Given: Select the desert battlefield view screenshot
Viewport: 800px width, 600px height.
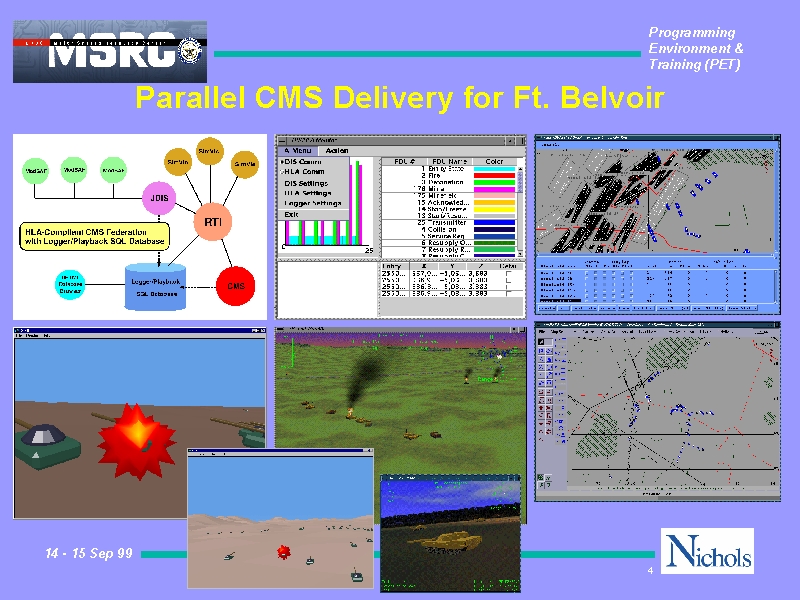Looking at the screenshot, I should tap(280, 519).
